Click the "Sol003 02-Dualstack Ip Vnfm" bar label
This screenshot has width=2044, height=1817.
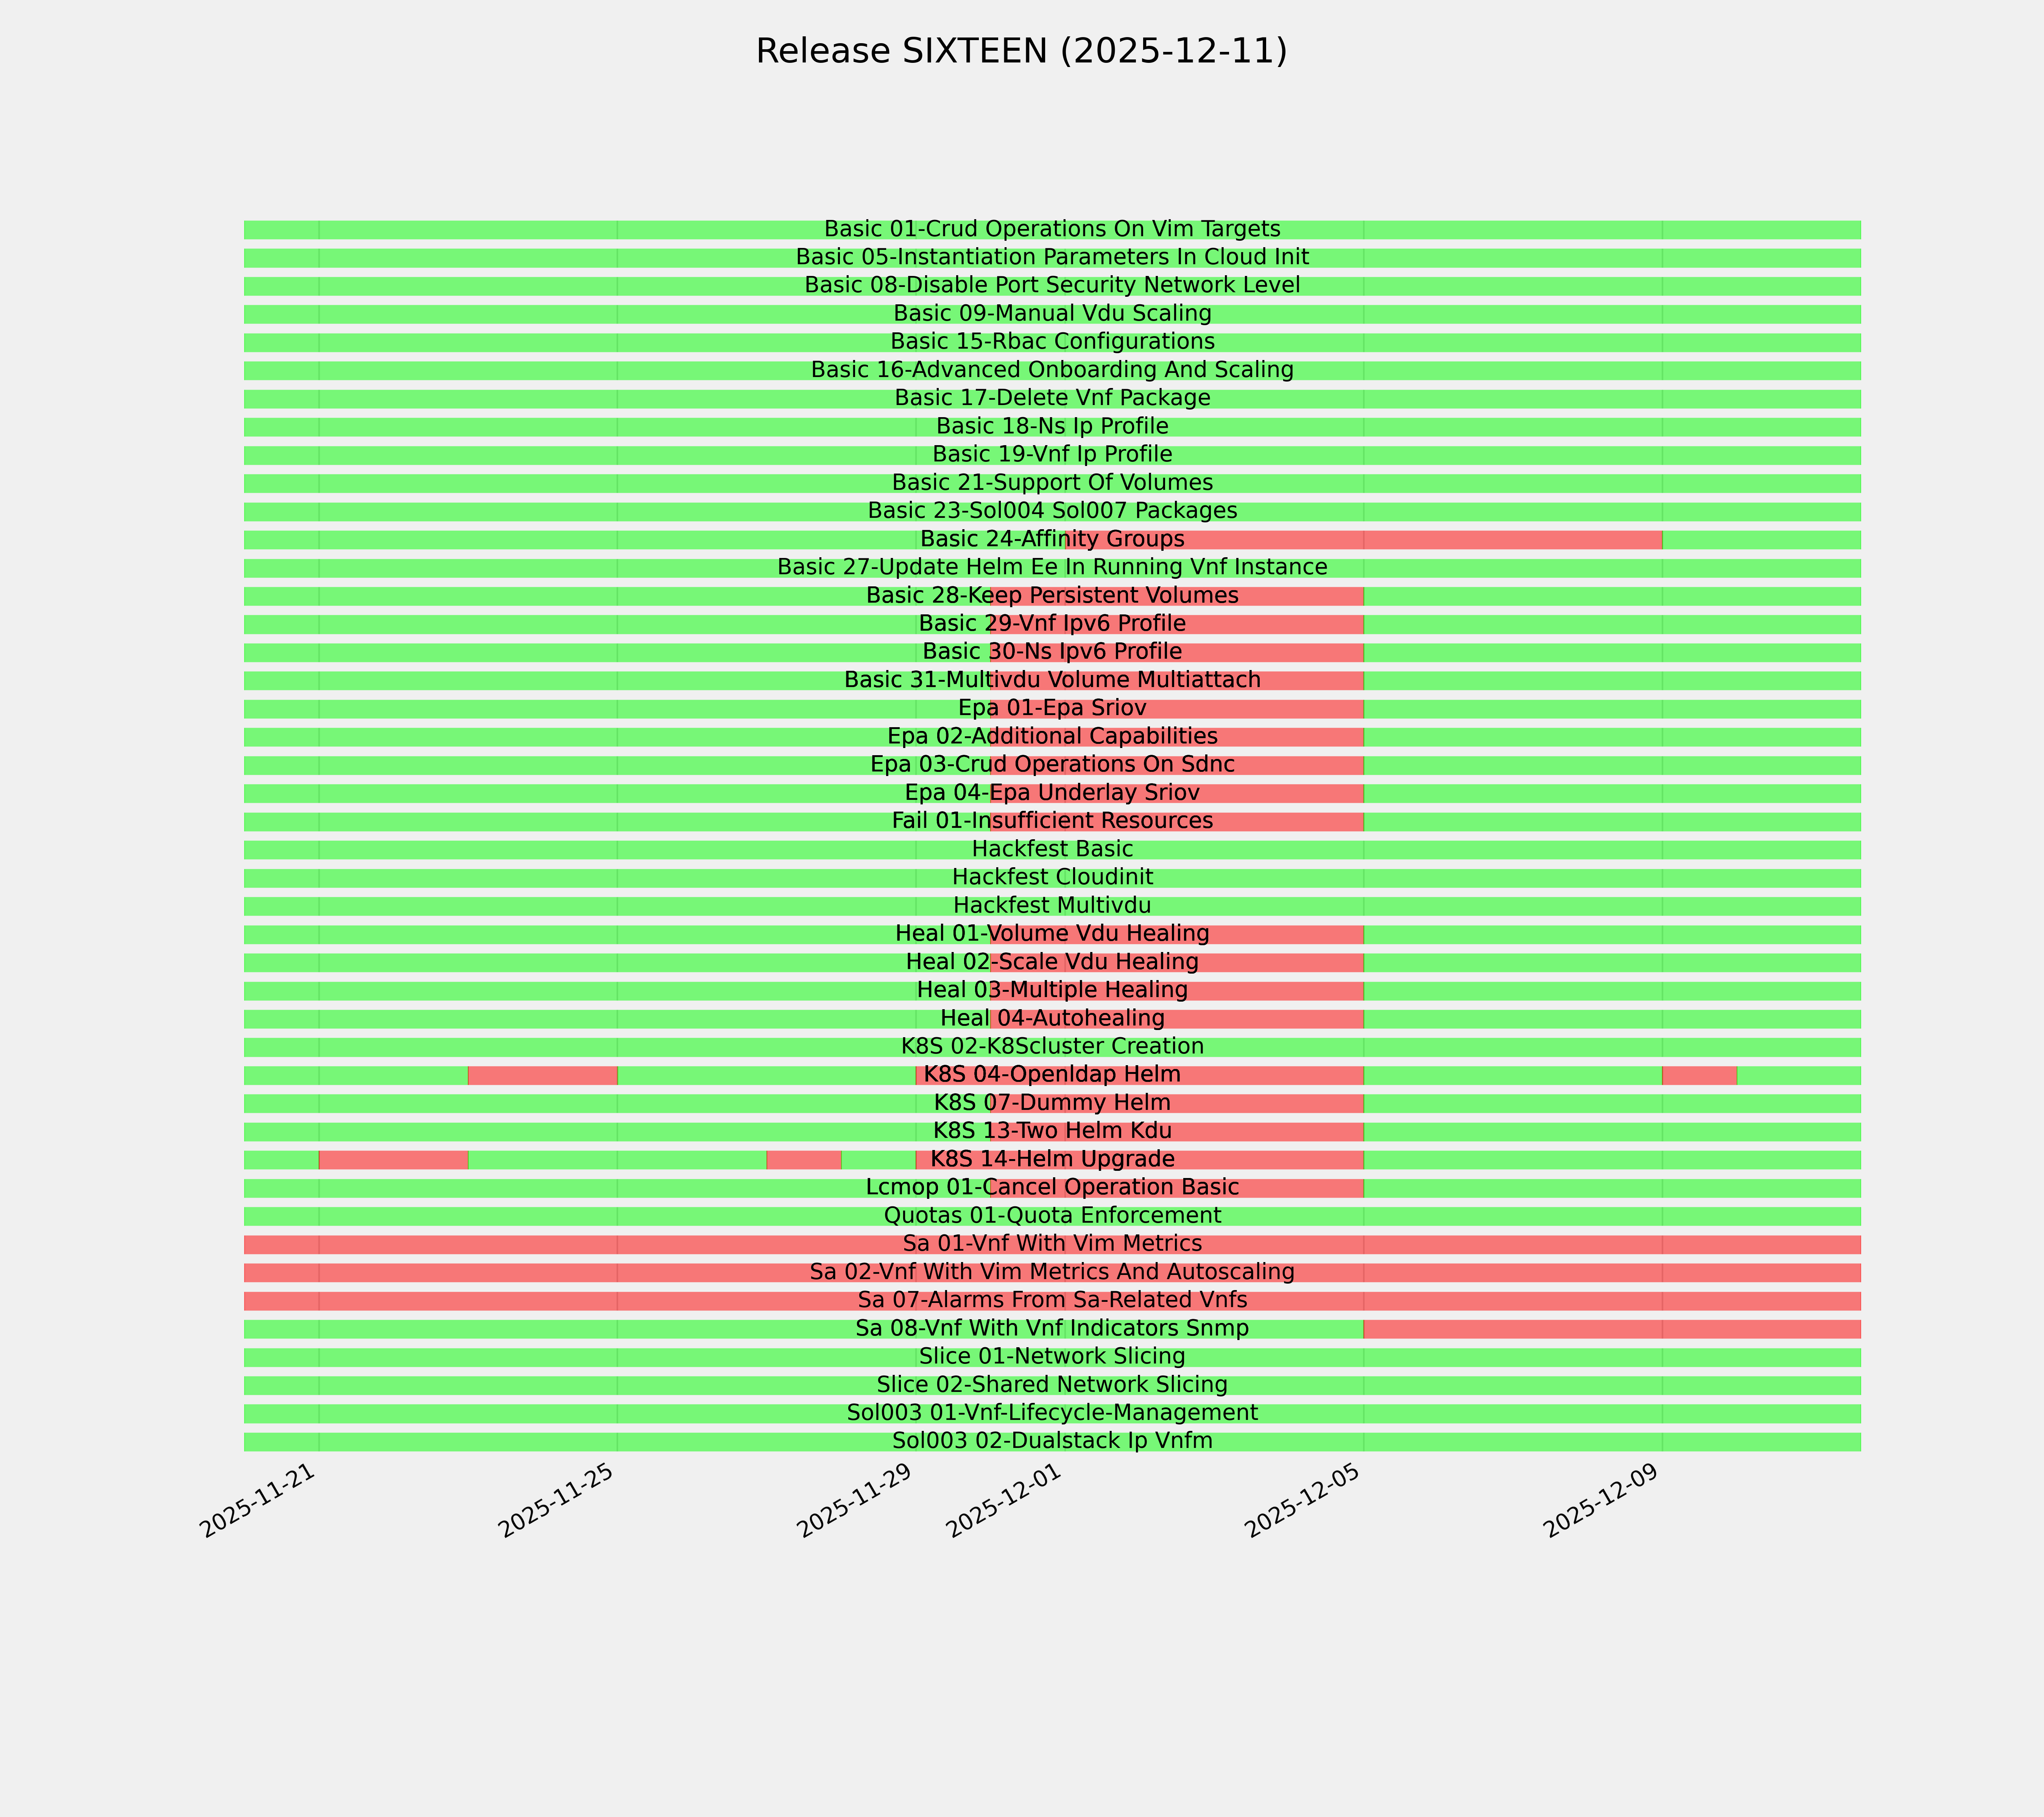1052,1441
